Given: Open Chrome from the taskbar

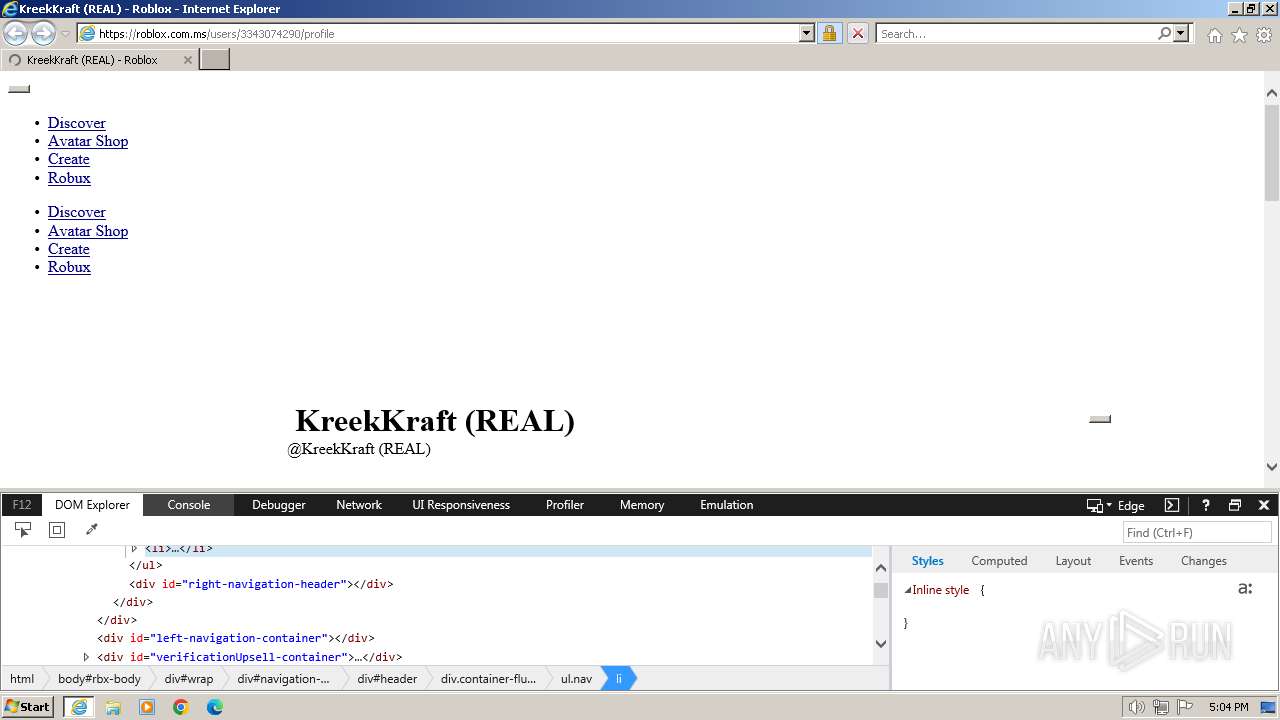Looking at the screenshot, I should tap(181, 707).
